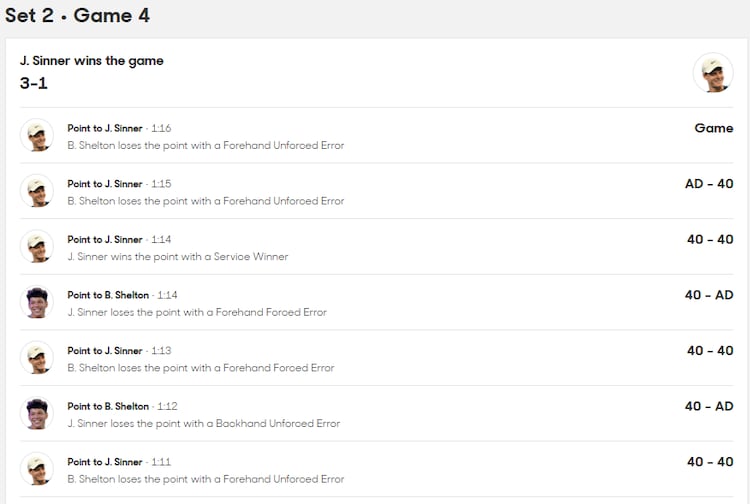
Task: Click the player avatar on the 1:16 point
Action: (37, 135)
